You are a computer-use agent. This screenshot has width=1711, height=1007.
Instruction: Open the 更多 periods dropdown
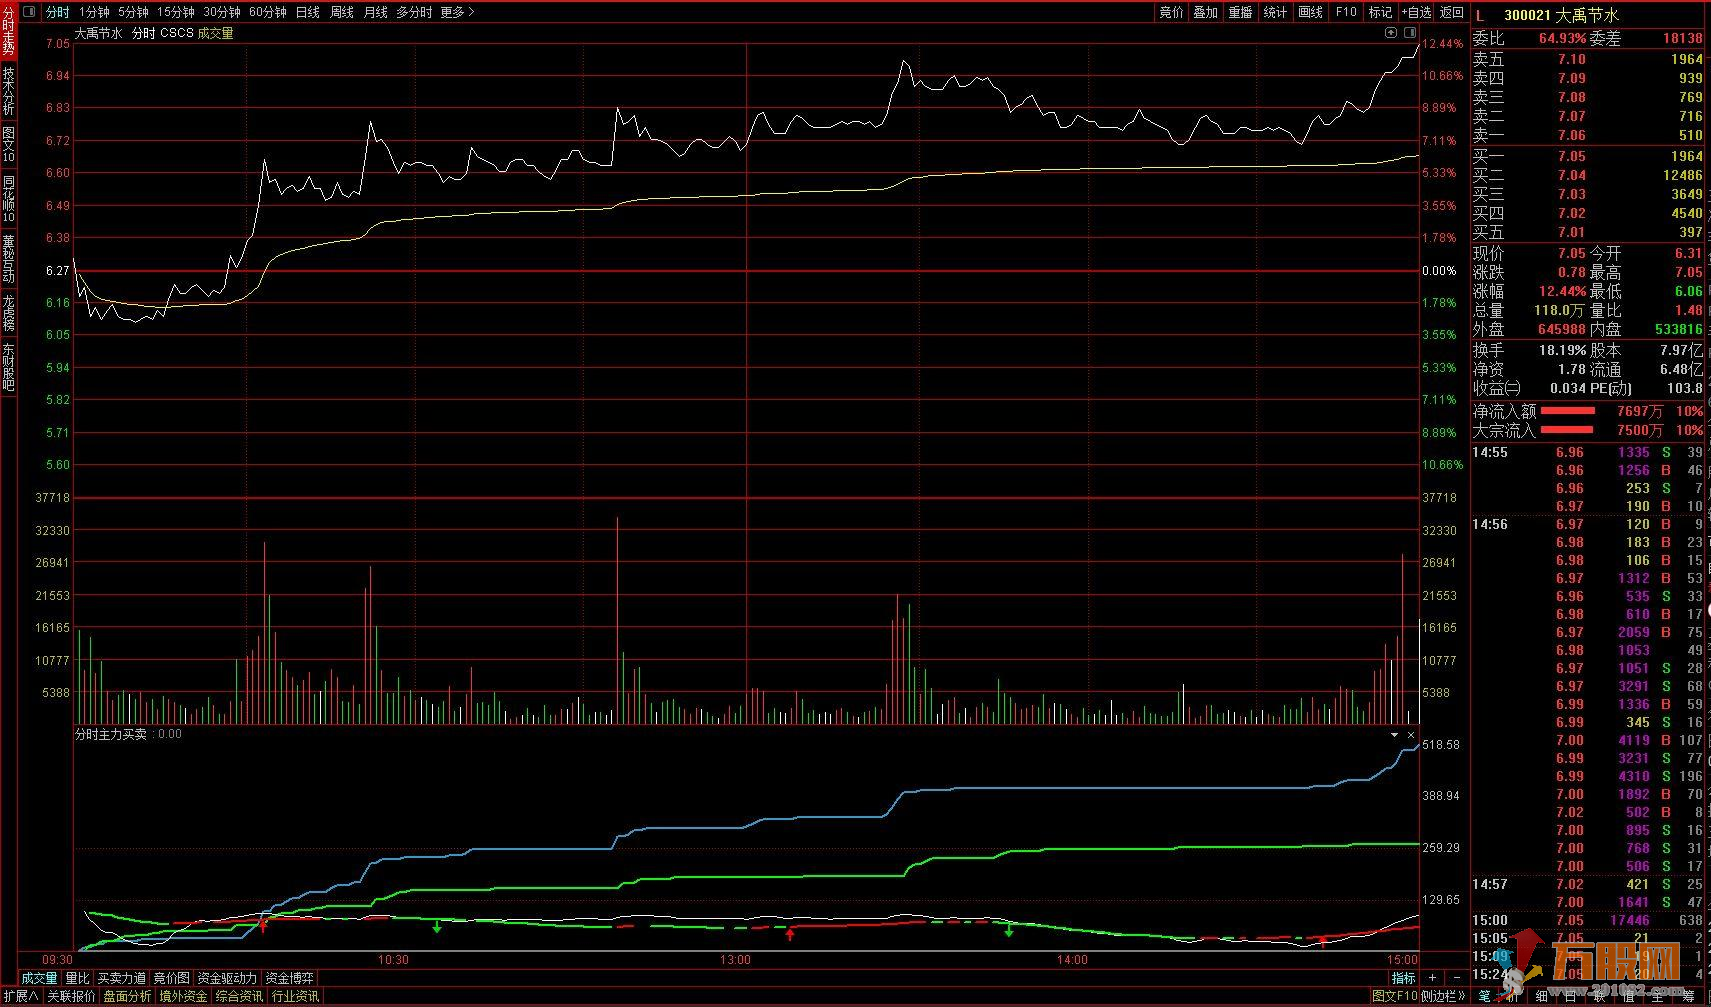[x=458, y=12]
